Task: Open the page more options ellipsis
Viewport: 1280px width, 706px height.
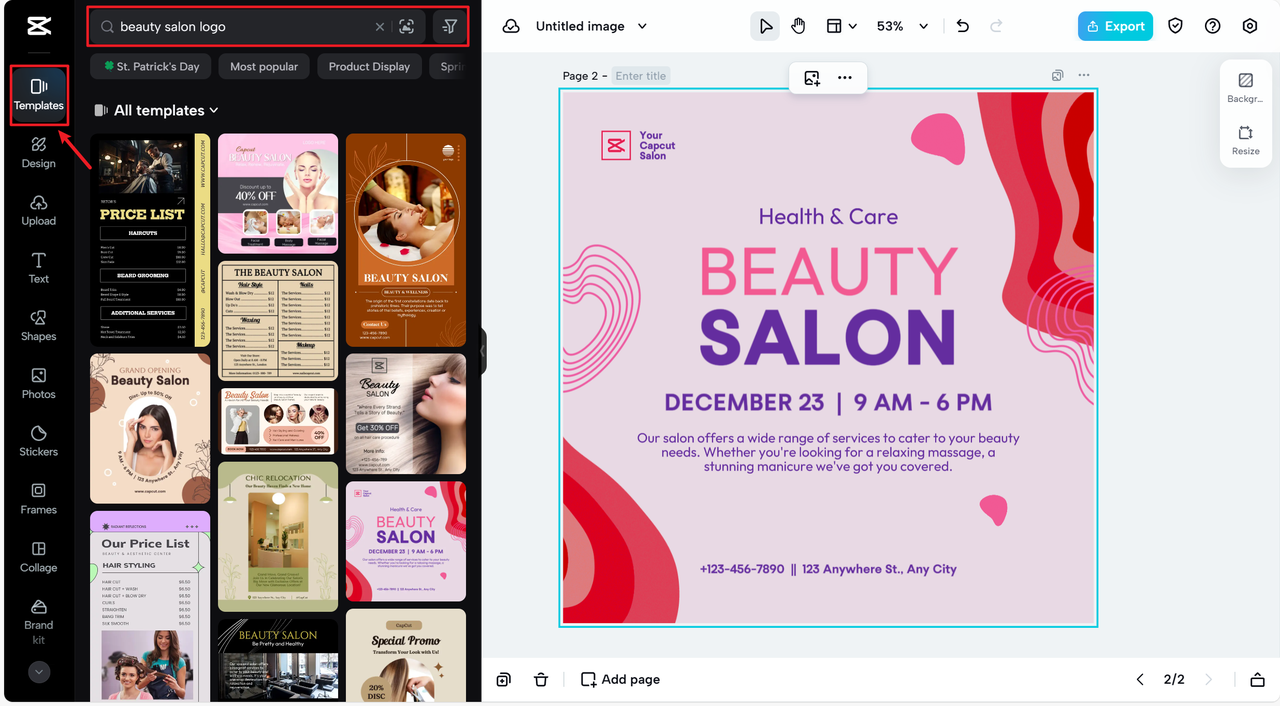Action: 1084,75
